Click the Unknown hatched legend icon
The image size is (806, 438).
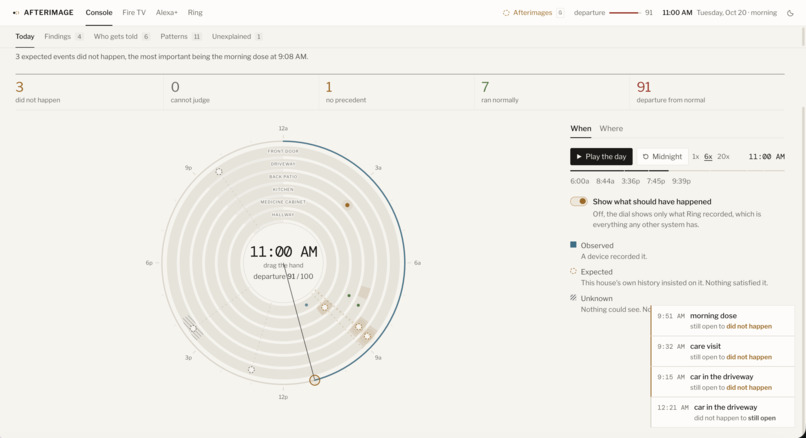(573, 298)
